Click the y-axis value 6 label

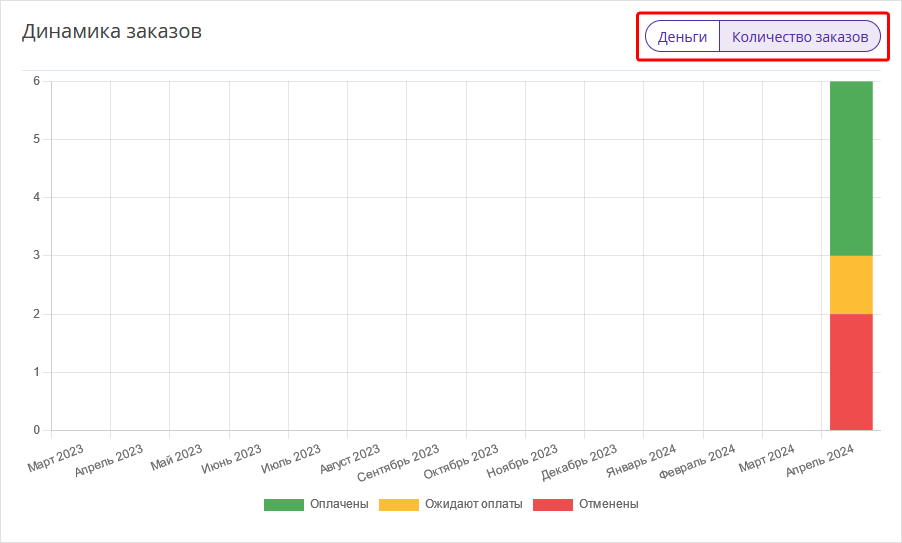point(37,81)
